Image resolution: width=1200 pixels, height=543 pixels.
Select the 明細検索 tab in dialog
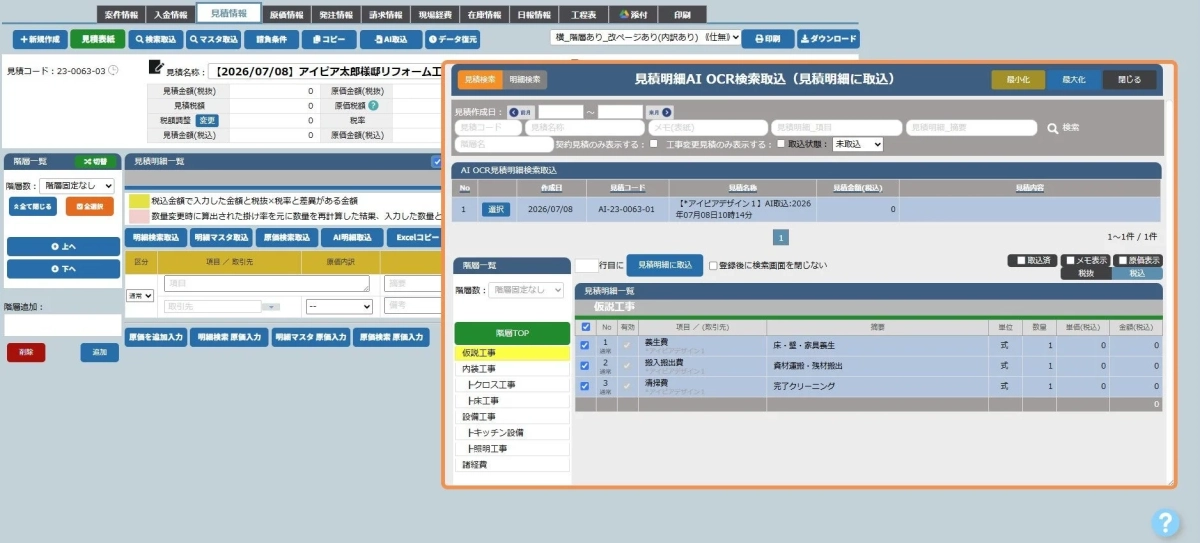pos(525,79)
